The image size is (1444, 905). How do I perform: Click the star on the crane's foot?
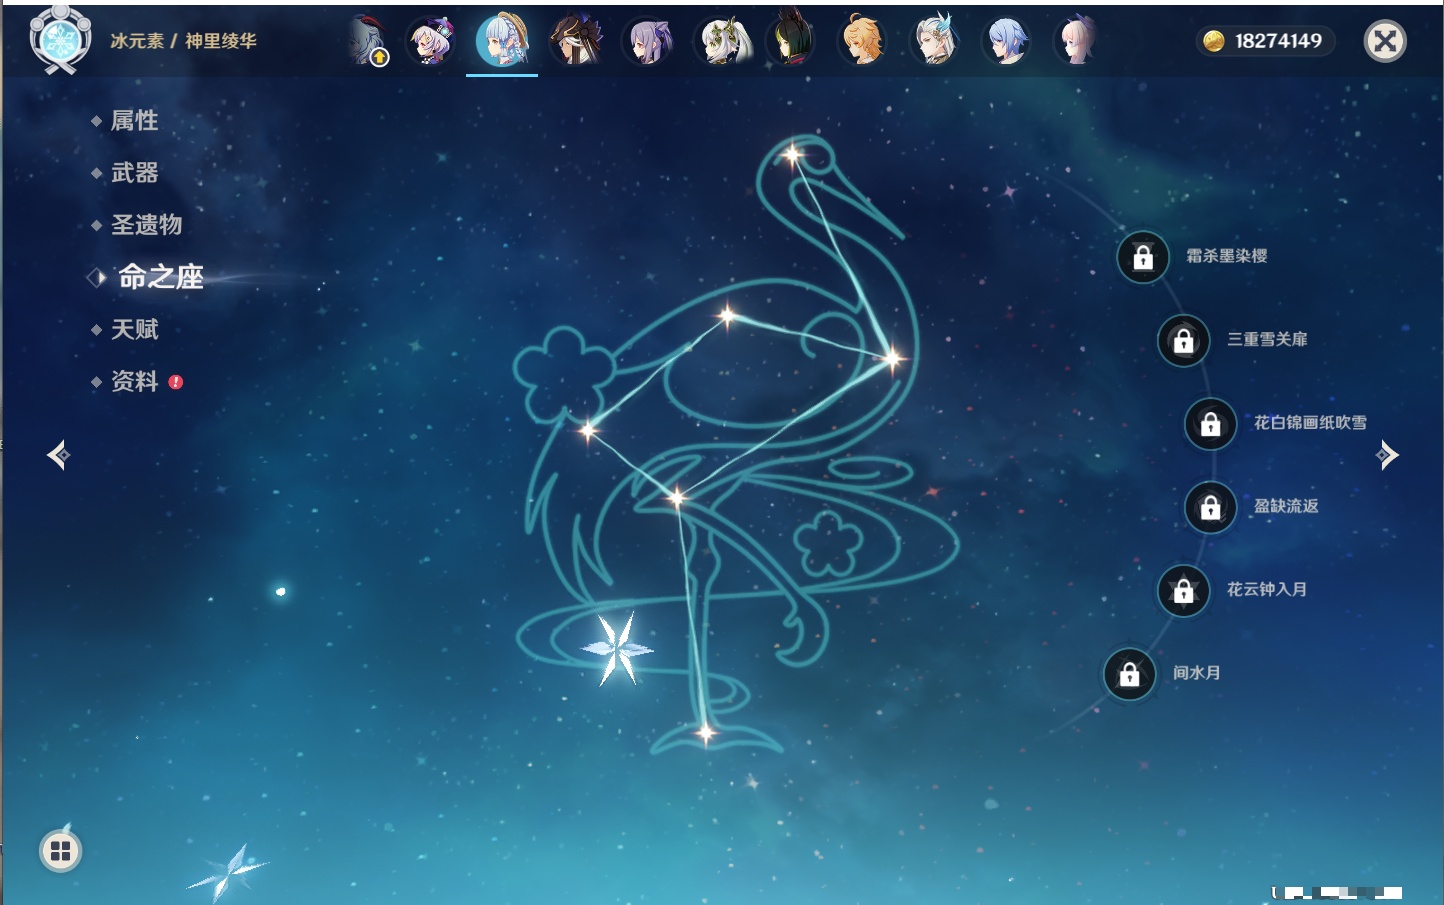705,733
